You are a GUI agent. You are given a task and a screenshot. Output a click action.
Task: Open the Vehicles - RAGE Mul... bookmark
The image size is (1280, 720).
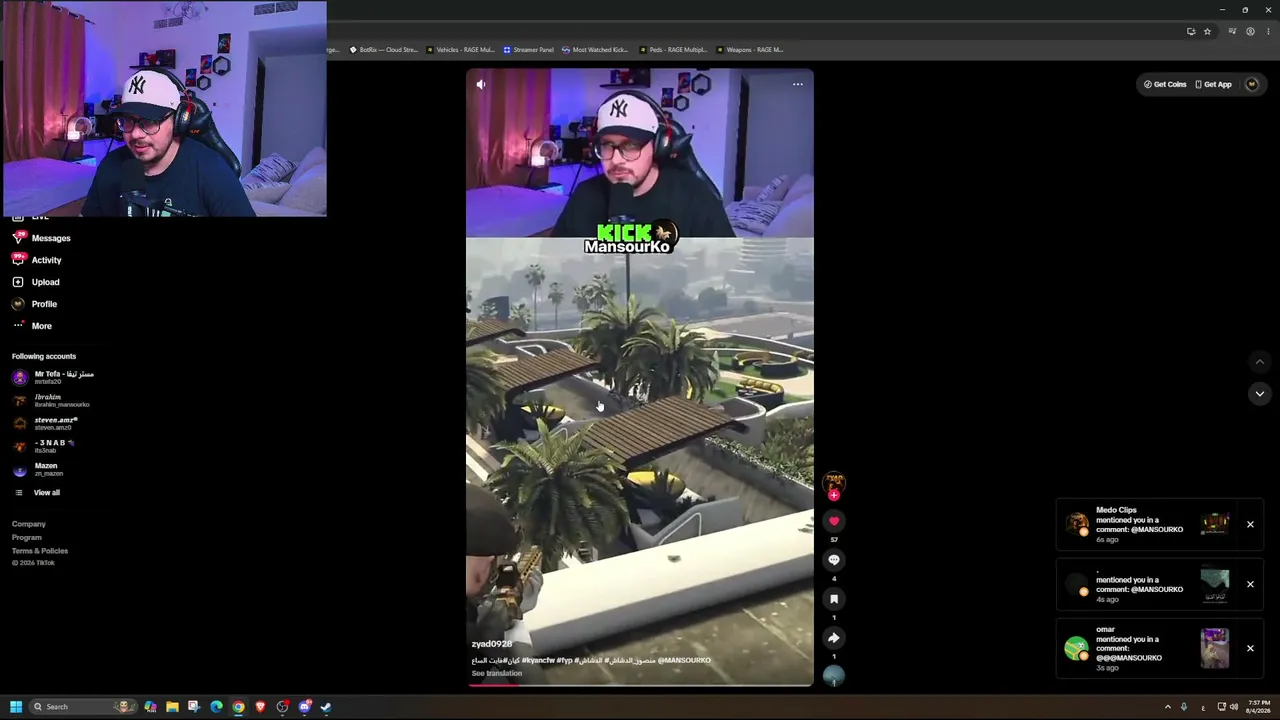[460, 49]
